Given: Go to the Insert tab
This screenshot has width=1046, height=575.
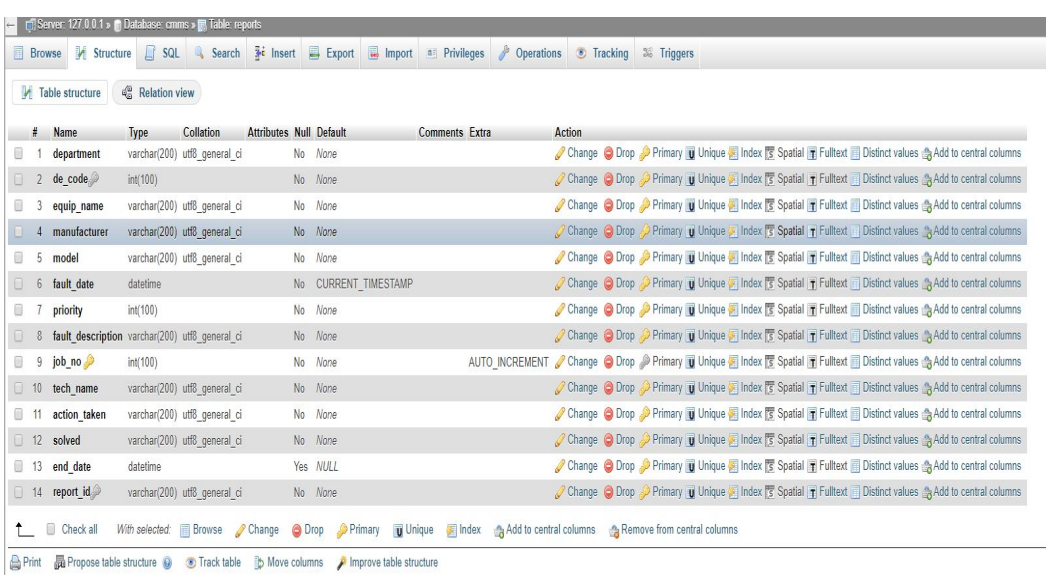Looking at the screenshot, I should click(x=275, y=53).
